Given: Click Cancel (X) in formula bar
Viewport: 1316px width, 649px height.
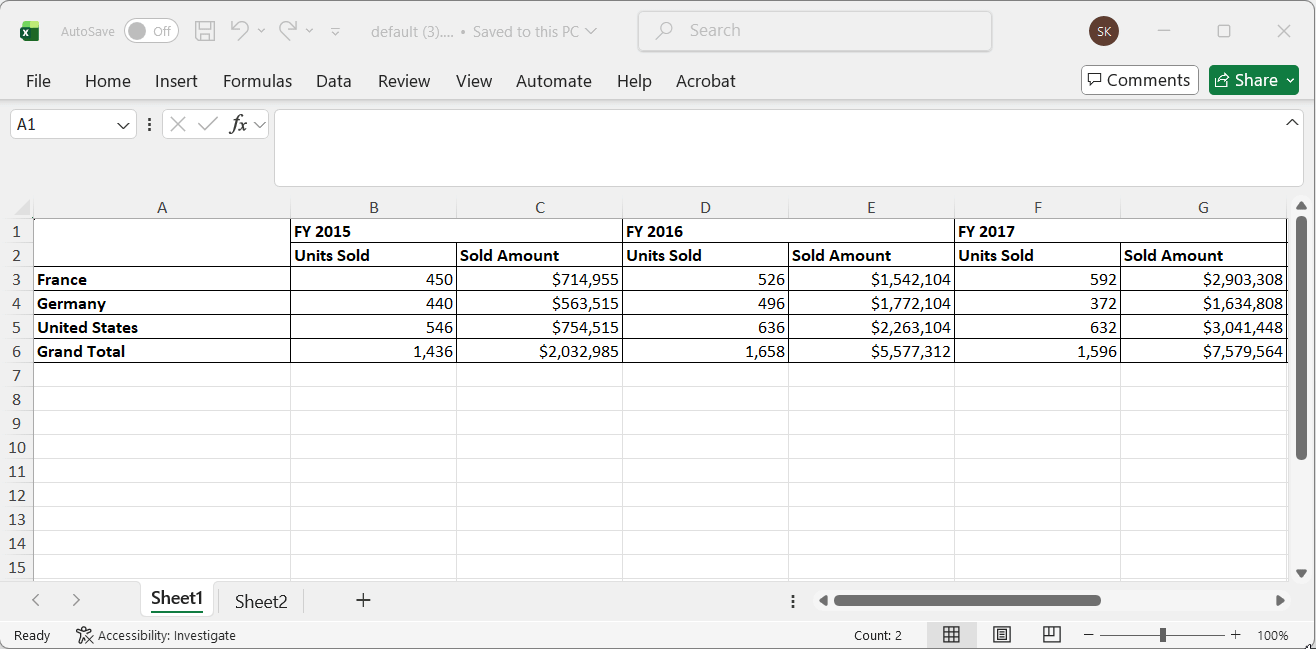Looking at the screenshot, I should coord(177,124).
